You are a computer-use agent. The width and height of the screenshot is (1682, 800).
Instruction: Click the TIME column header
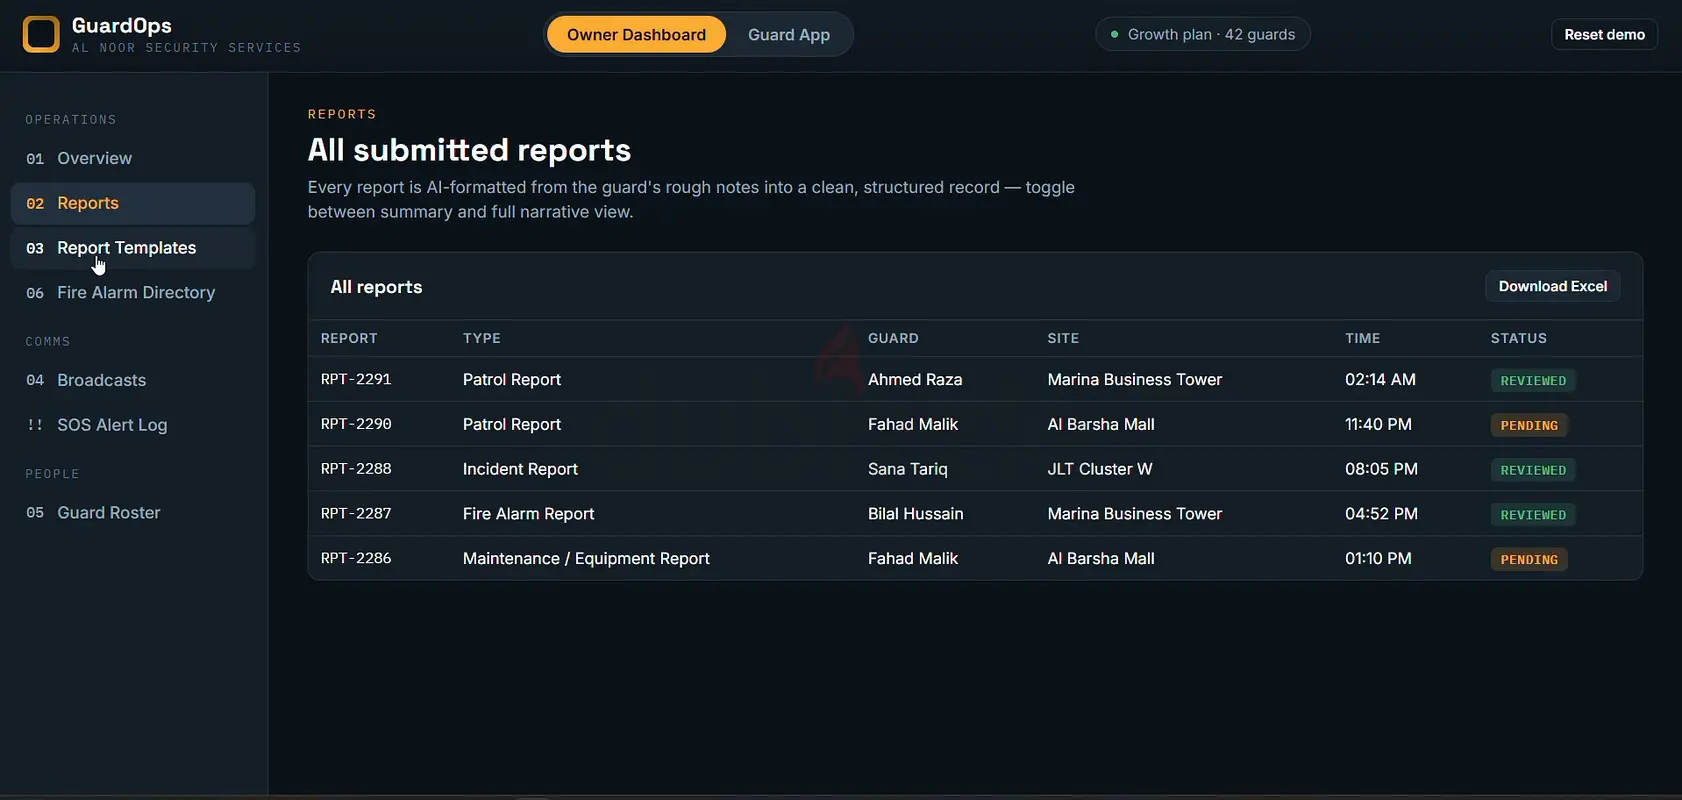pyautogui.click(x=1362, y=338)
